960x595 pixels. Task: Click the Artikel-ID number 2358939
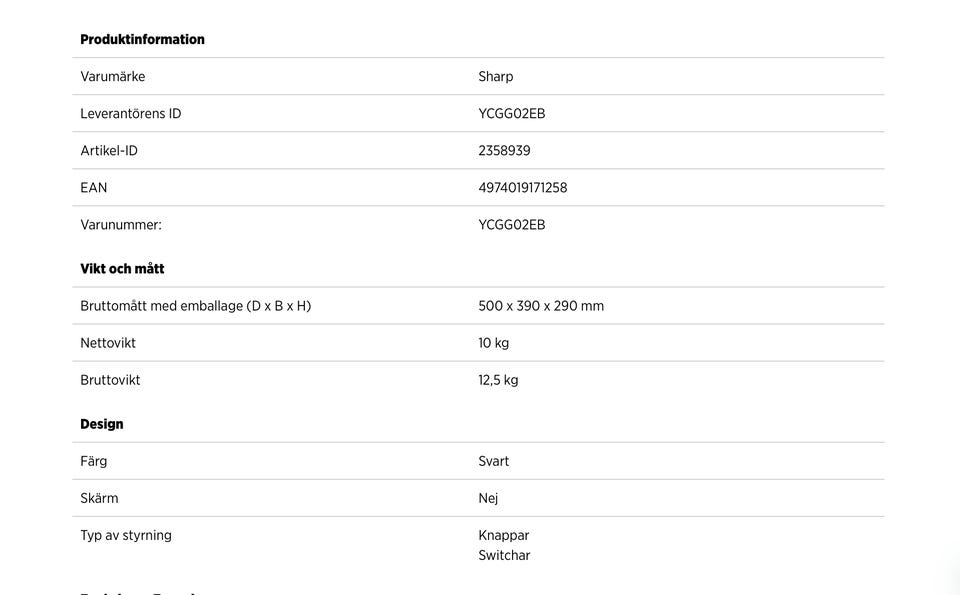tap(504, 151)
